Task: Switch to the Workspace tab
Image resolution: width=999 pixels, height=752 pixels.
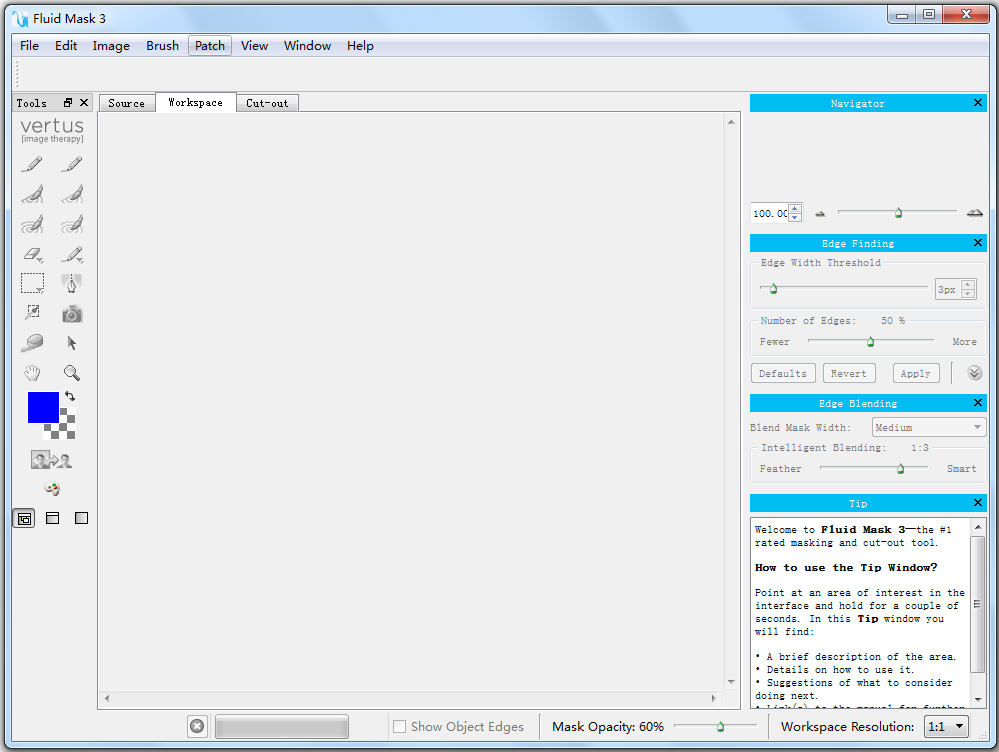Action: (196, 103)
